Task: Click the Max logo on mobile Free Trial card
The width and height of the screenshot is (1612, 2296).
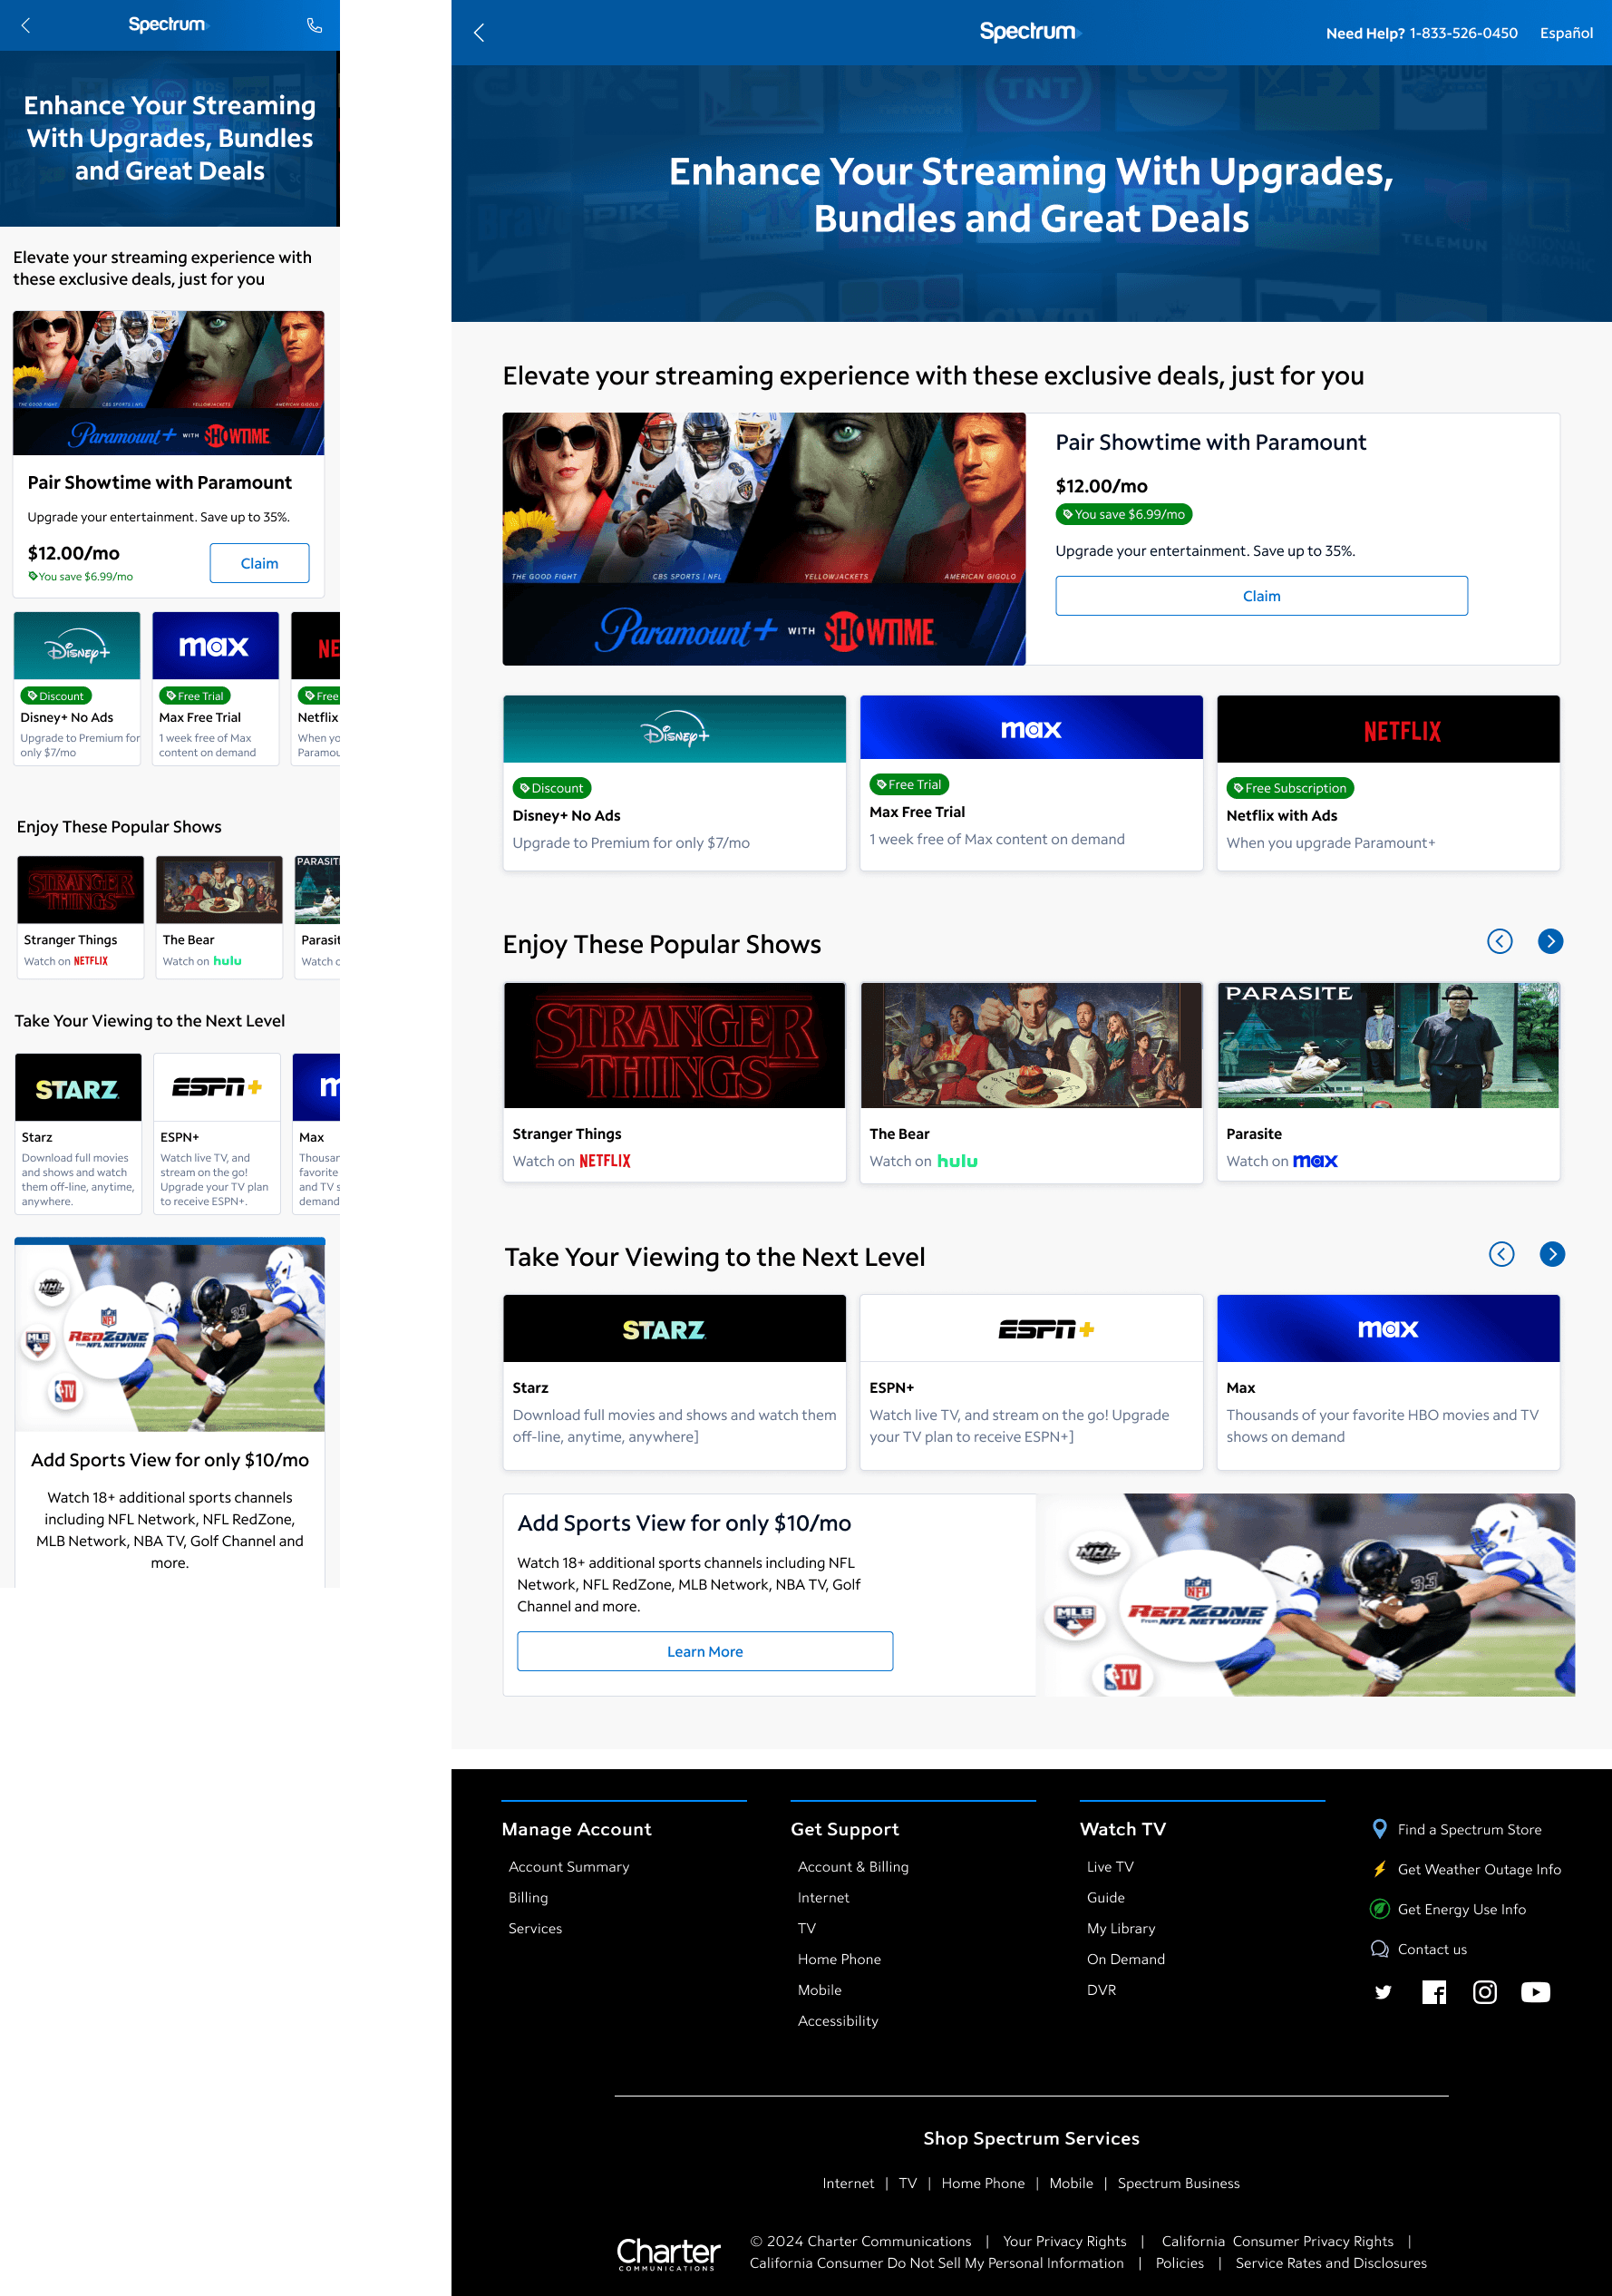Action: click(x=215, y=646)
